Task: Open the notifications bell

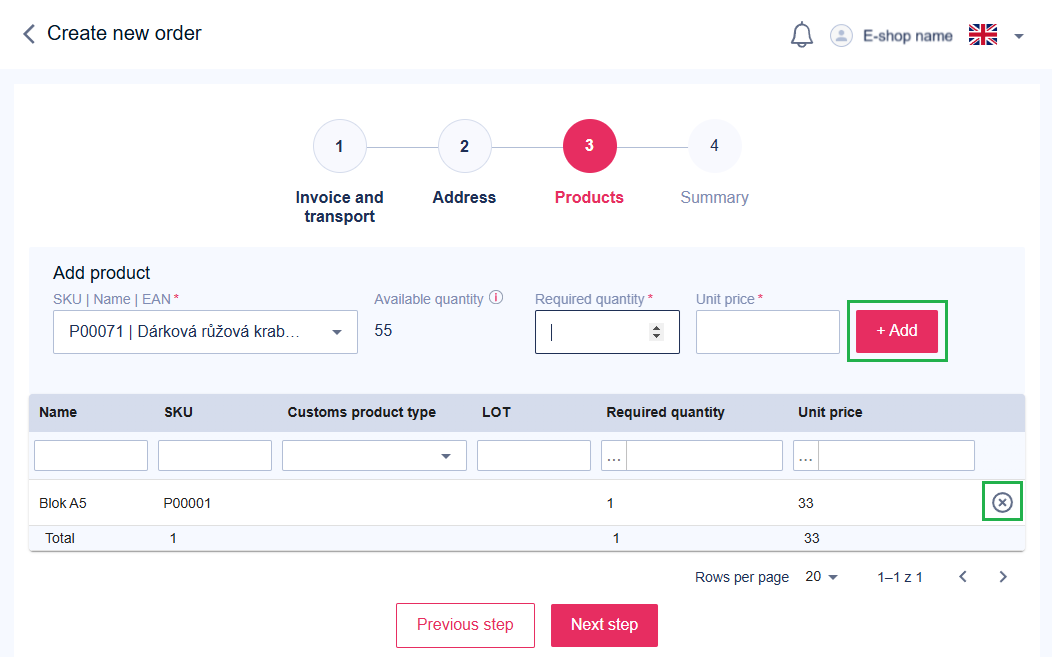Action: (x=801, y=36)
